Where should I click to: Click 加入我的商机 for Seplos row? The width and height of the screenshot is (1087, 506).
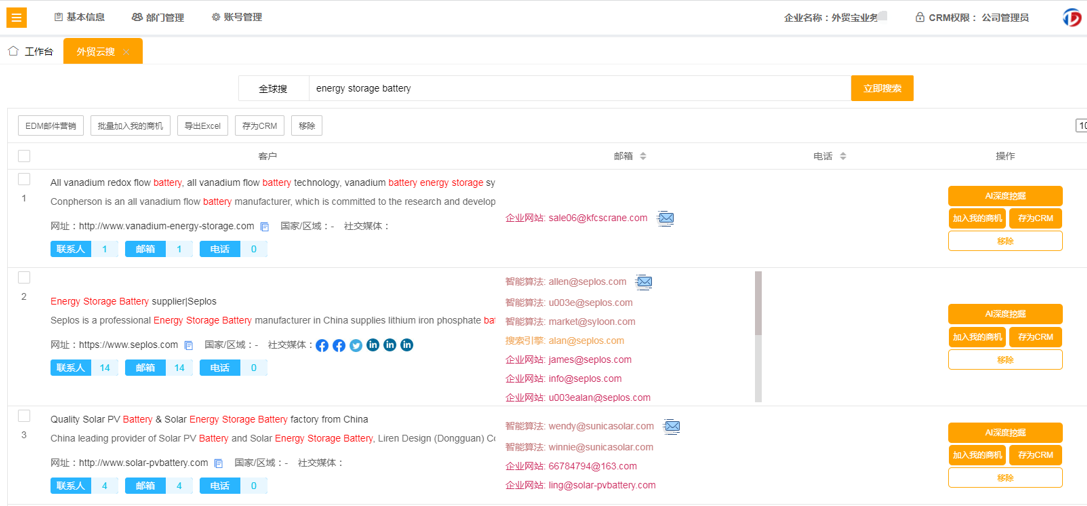(x=977, y=337)
